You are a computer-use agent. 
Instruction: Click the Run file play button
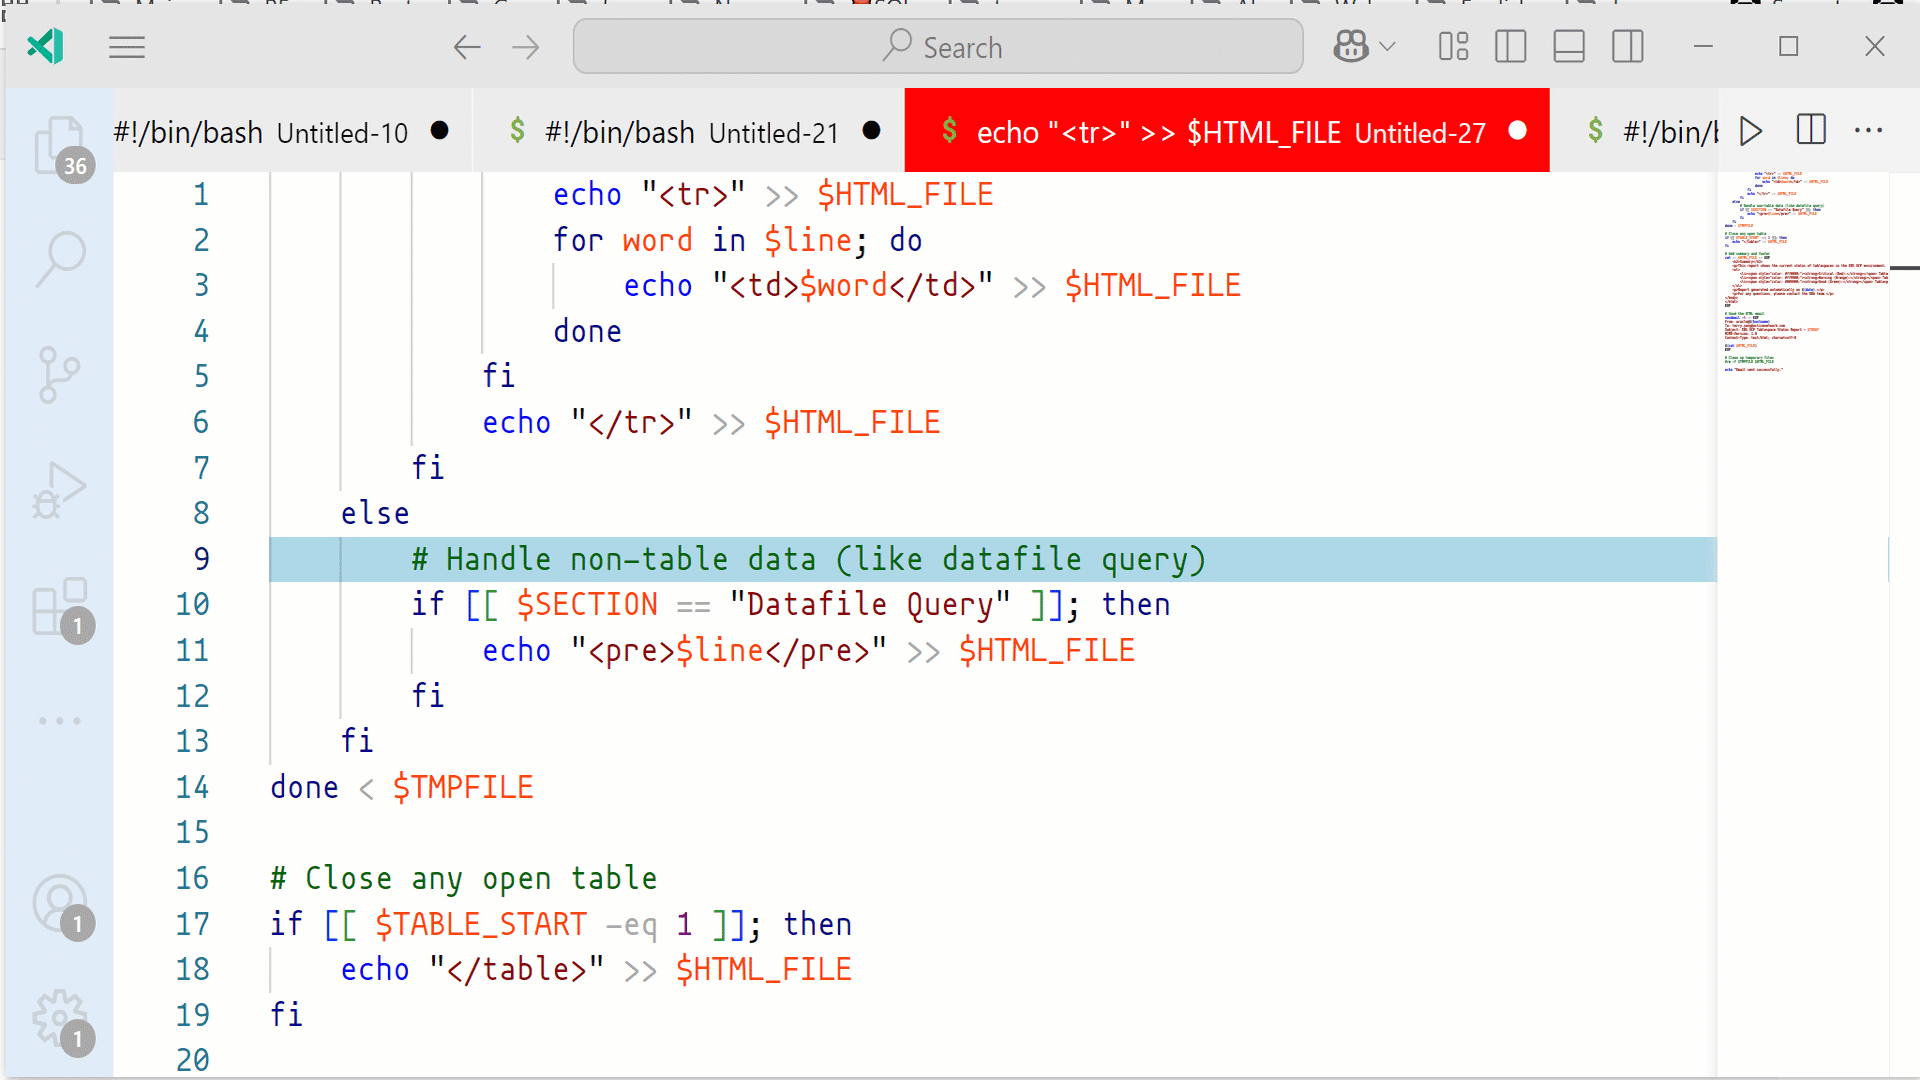point(1750,131)
